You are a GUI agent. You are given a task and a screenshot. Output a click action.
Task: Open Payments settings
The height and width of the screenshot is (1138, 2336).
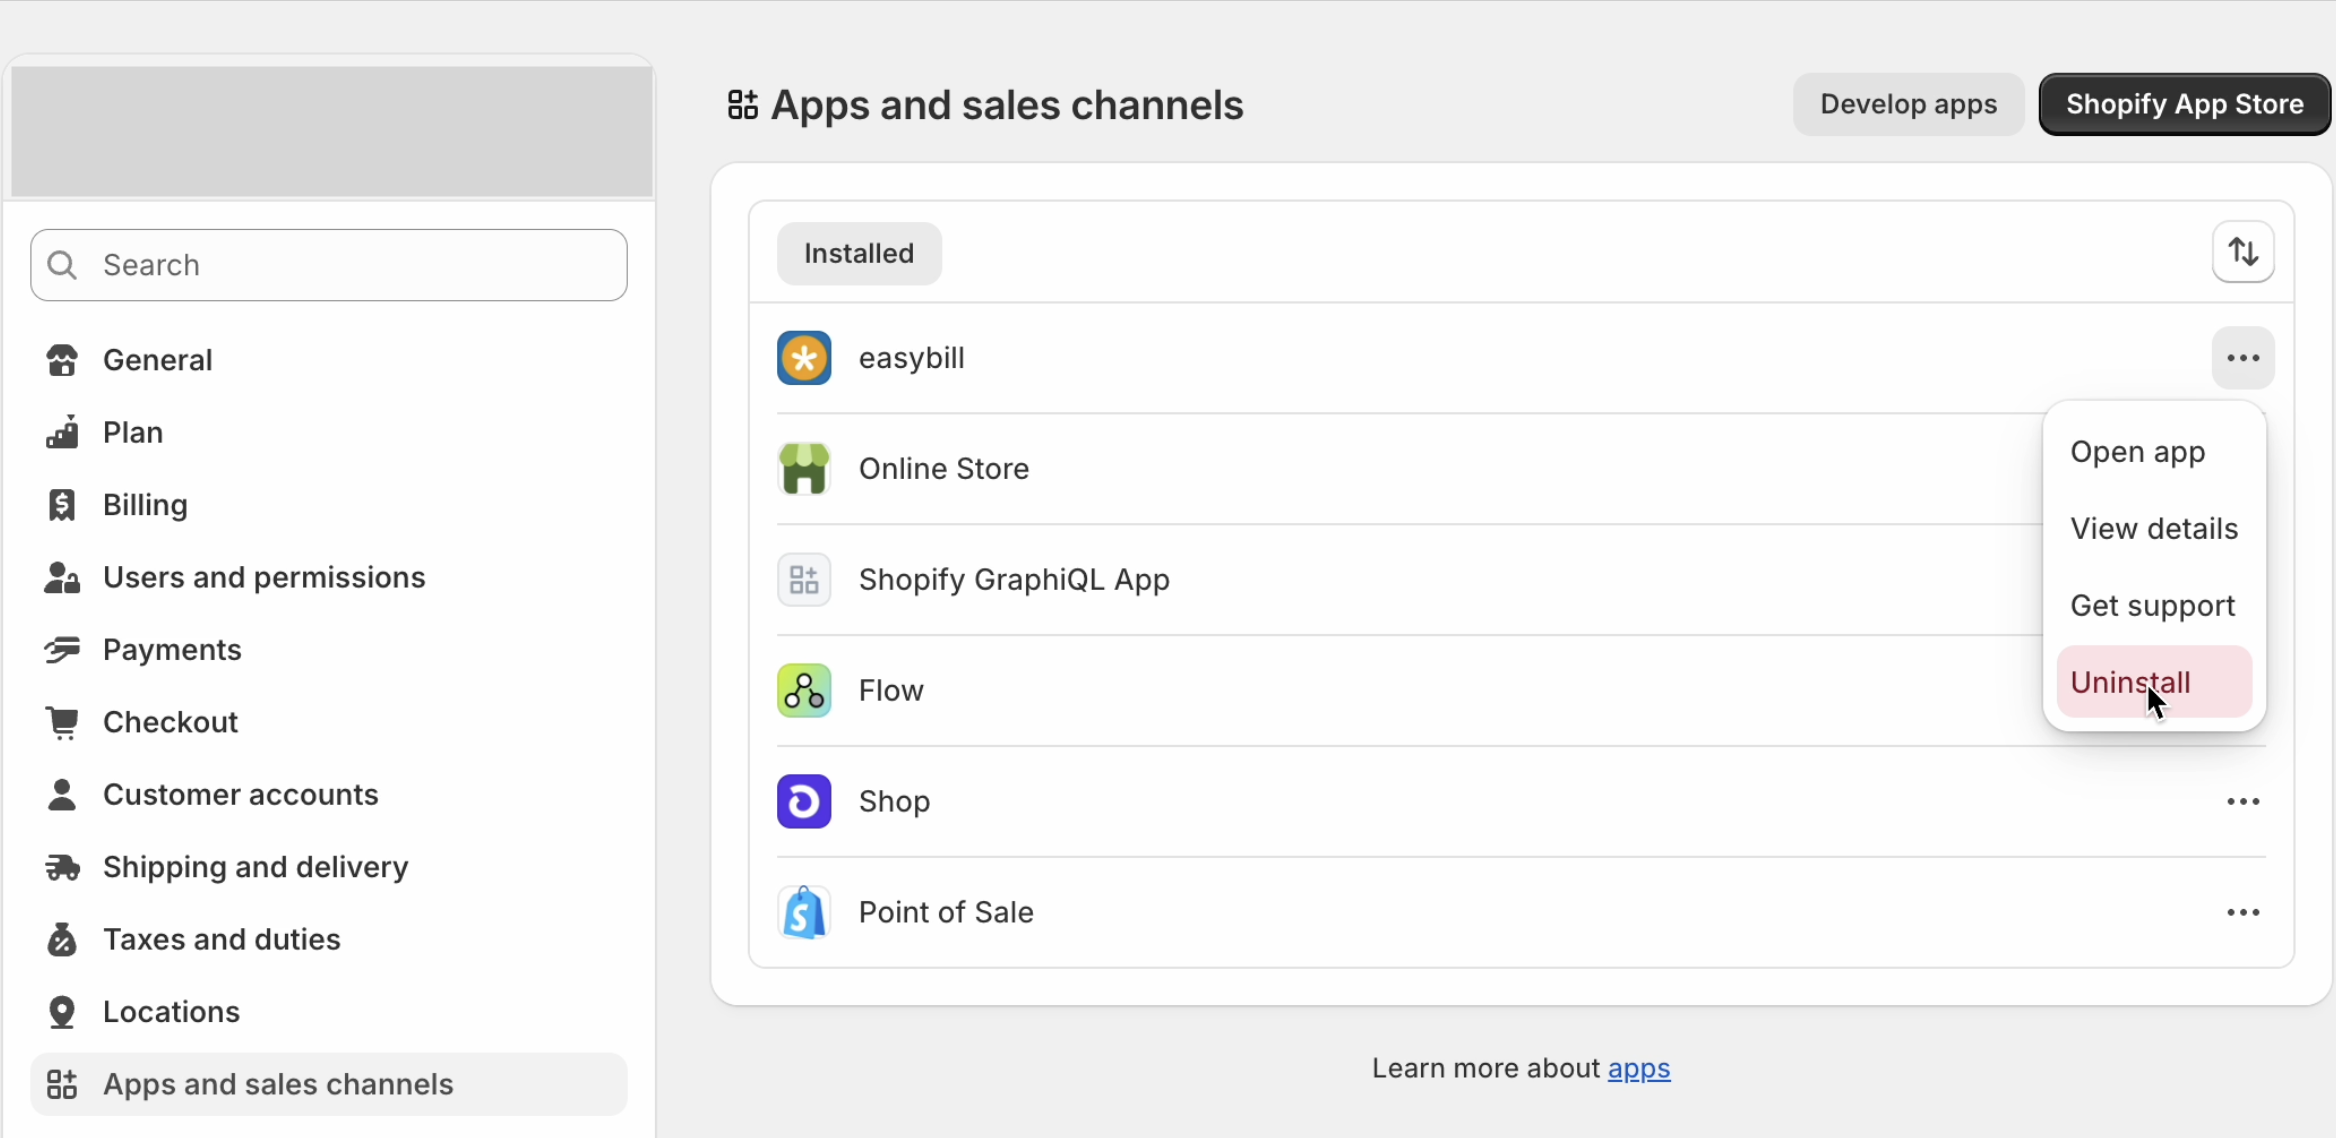click(329, 650)
